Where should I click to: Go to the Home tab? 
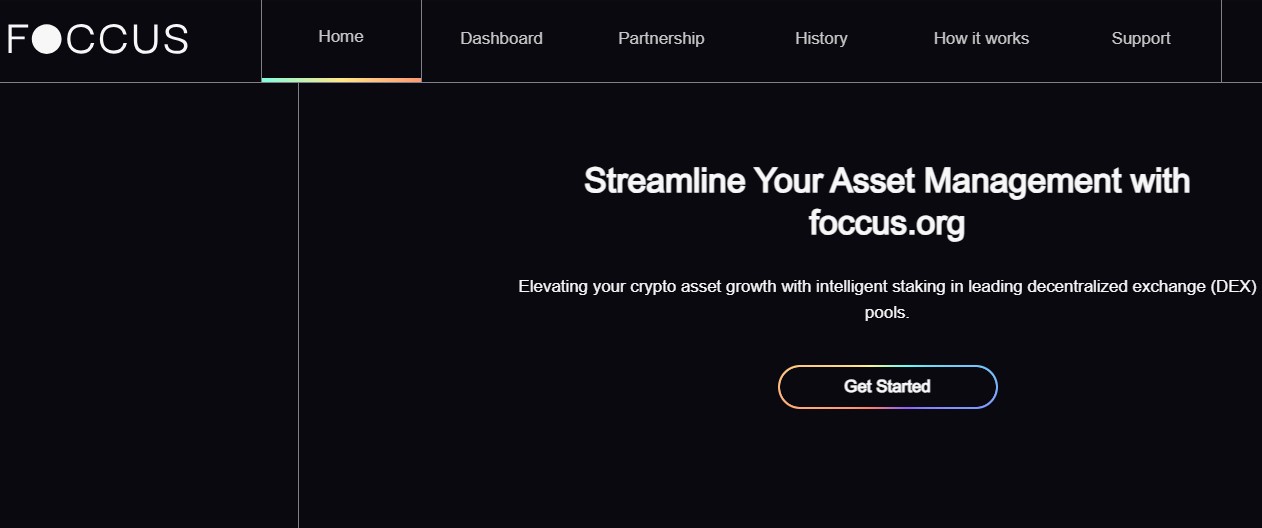tap(341, 37)
